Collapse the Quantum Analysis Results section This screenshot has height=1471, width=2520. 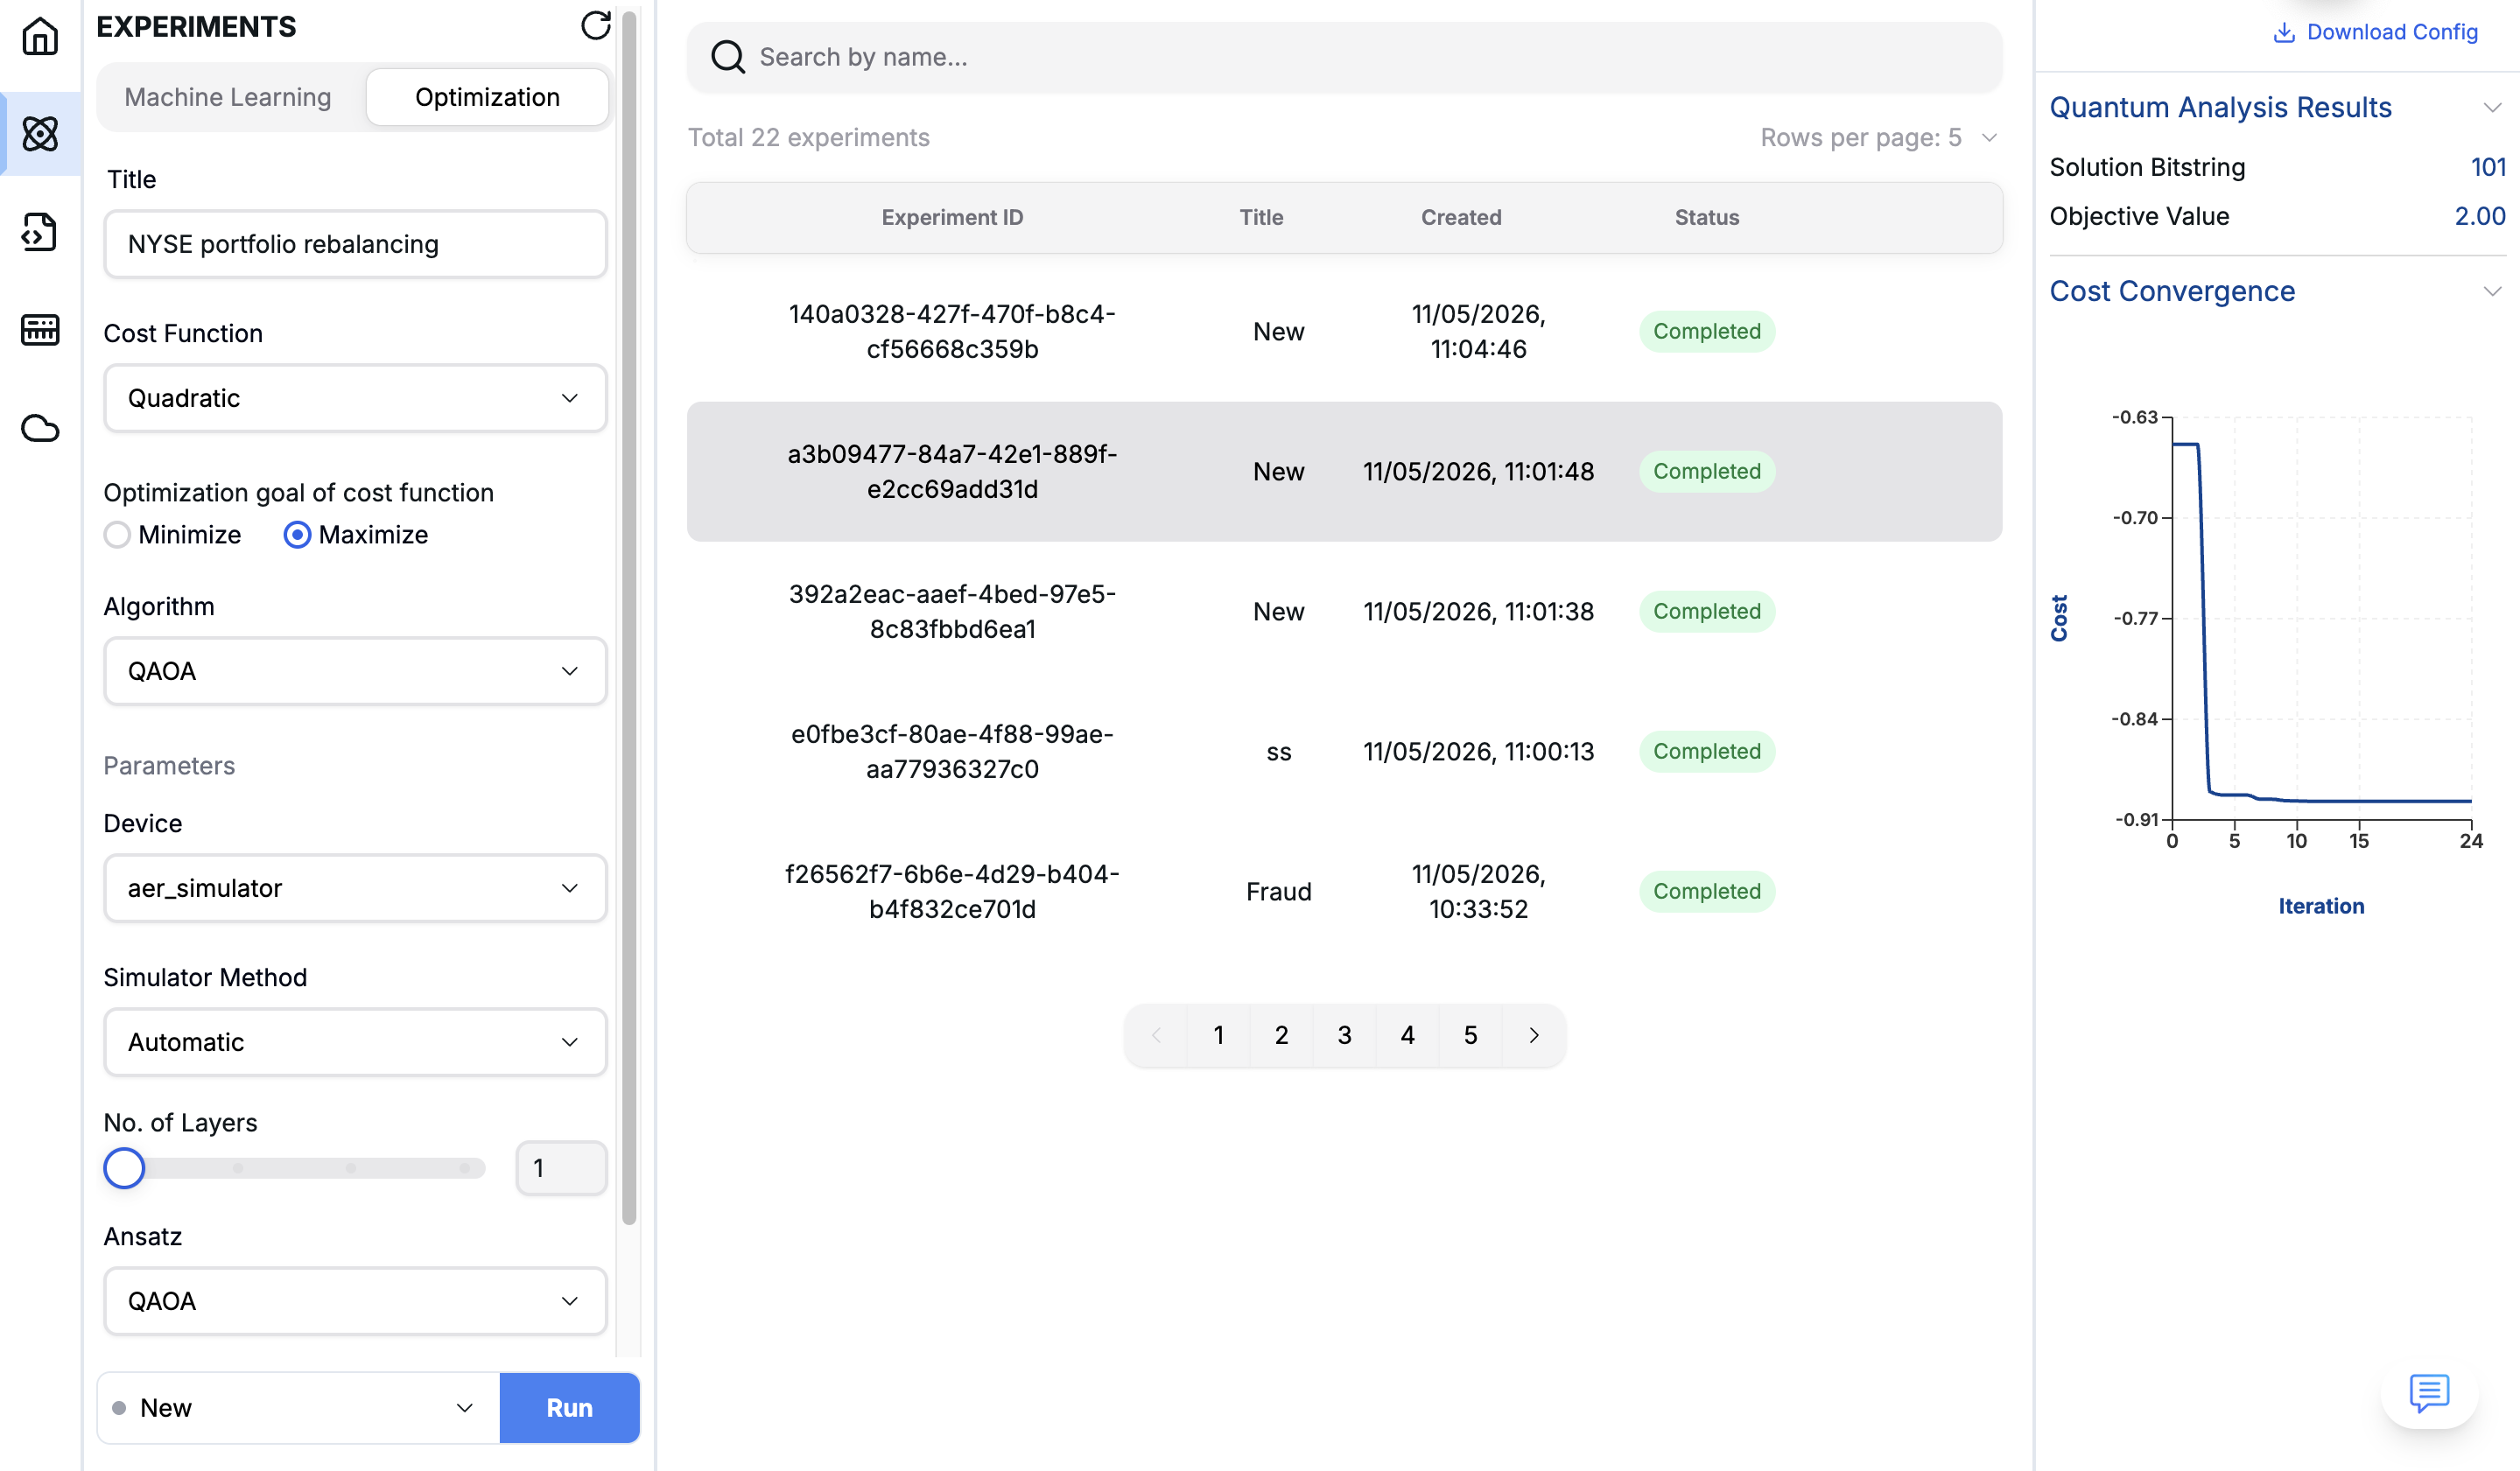click(x=2492, y=108)
